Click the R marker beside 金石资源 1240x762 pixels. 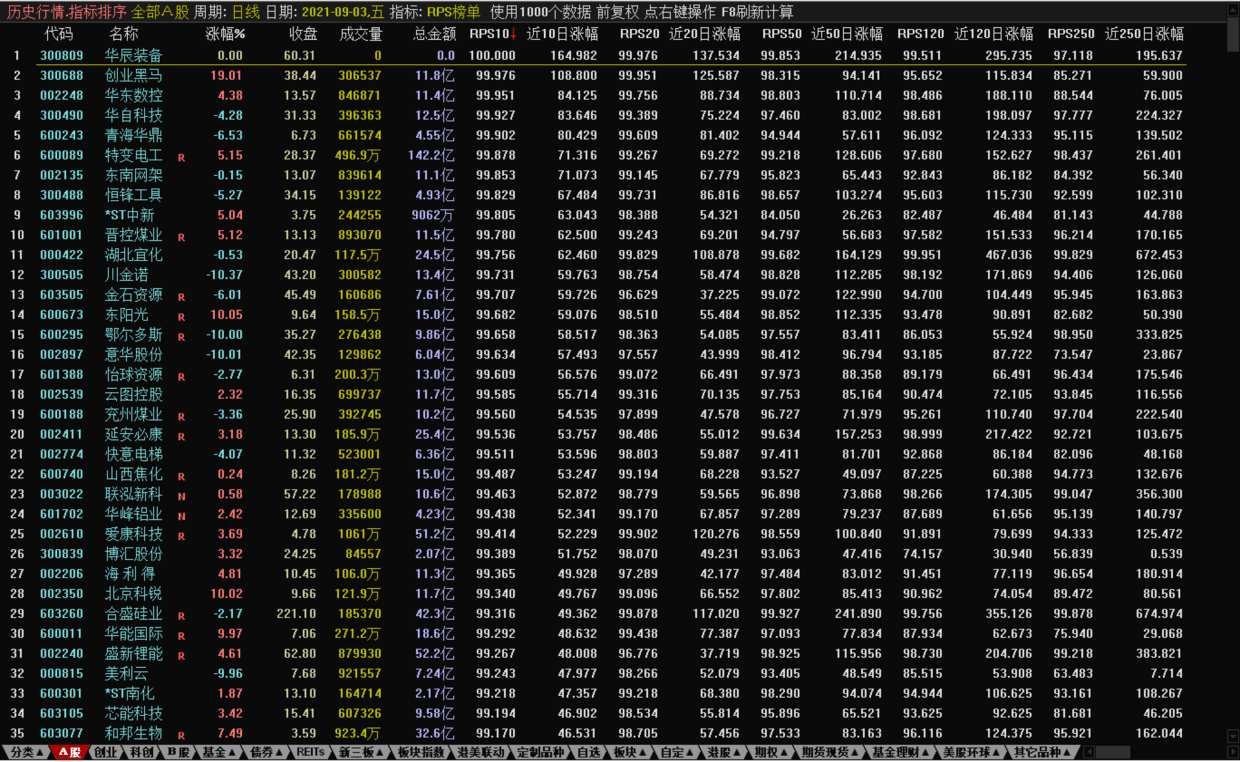coord(182,298)
